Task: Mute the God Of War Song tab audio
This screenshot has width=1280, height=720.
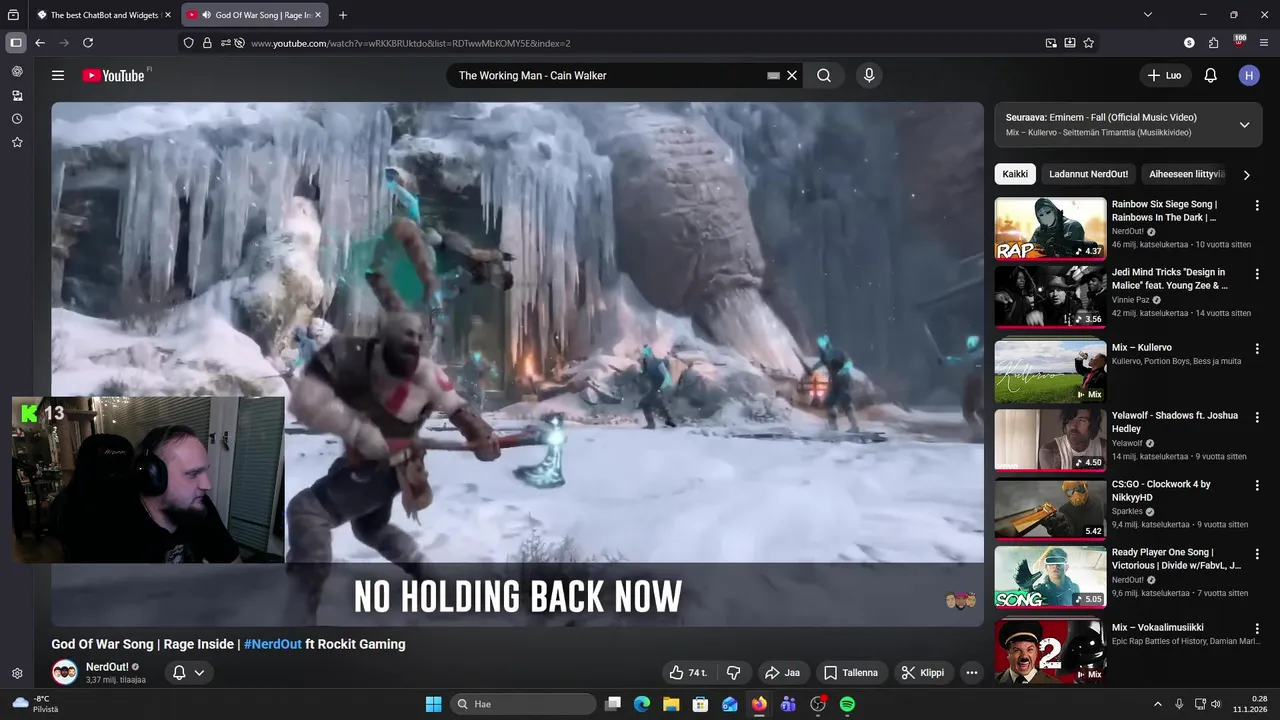Action: tap(206, 15)
